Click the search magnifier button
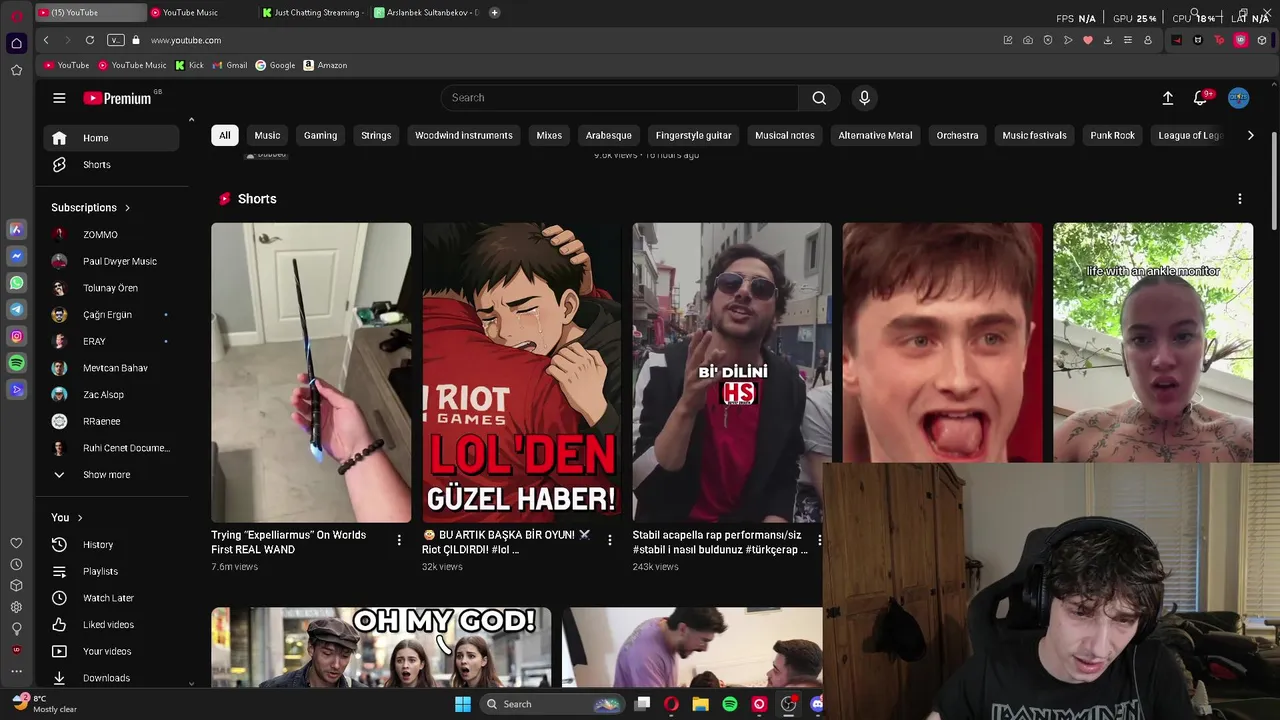Image resolution: width=1280 pixels, height=720 pixels. coord(819,98)
